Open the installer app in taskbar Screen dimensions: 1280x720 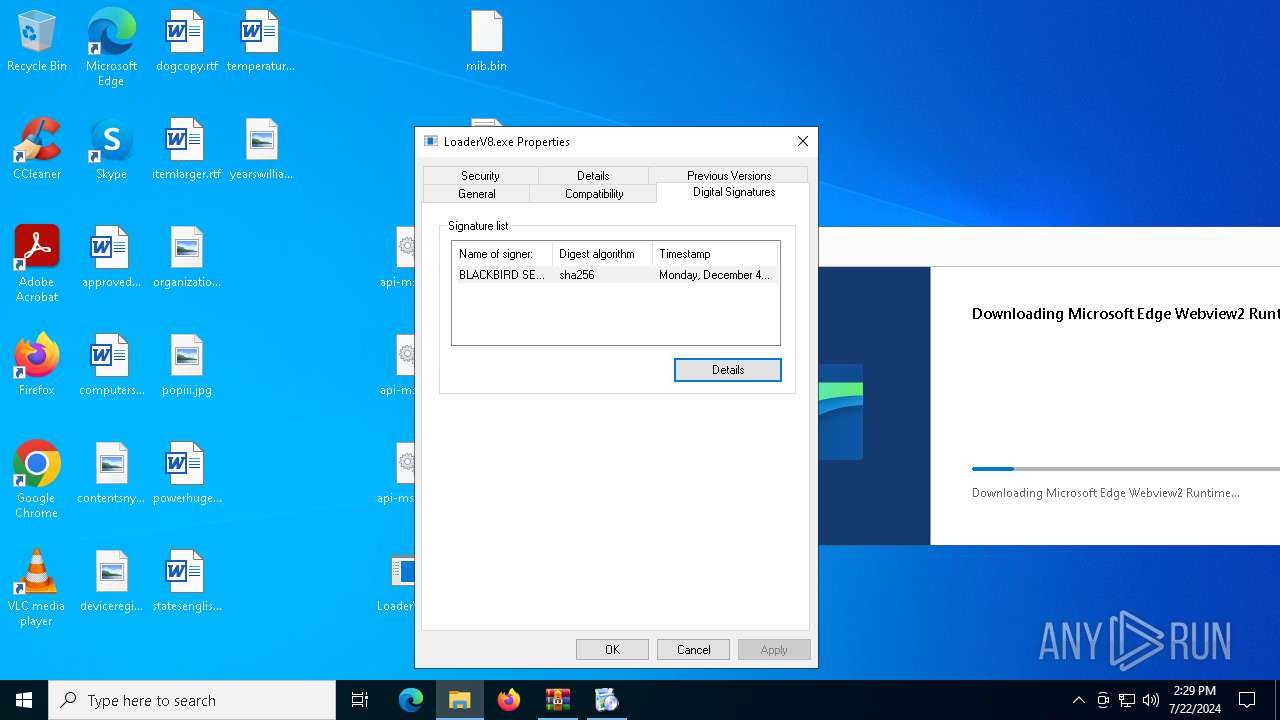click(607, 700)
